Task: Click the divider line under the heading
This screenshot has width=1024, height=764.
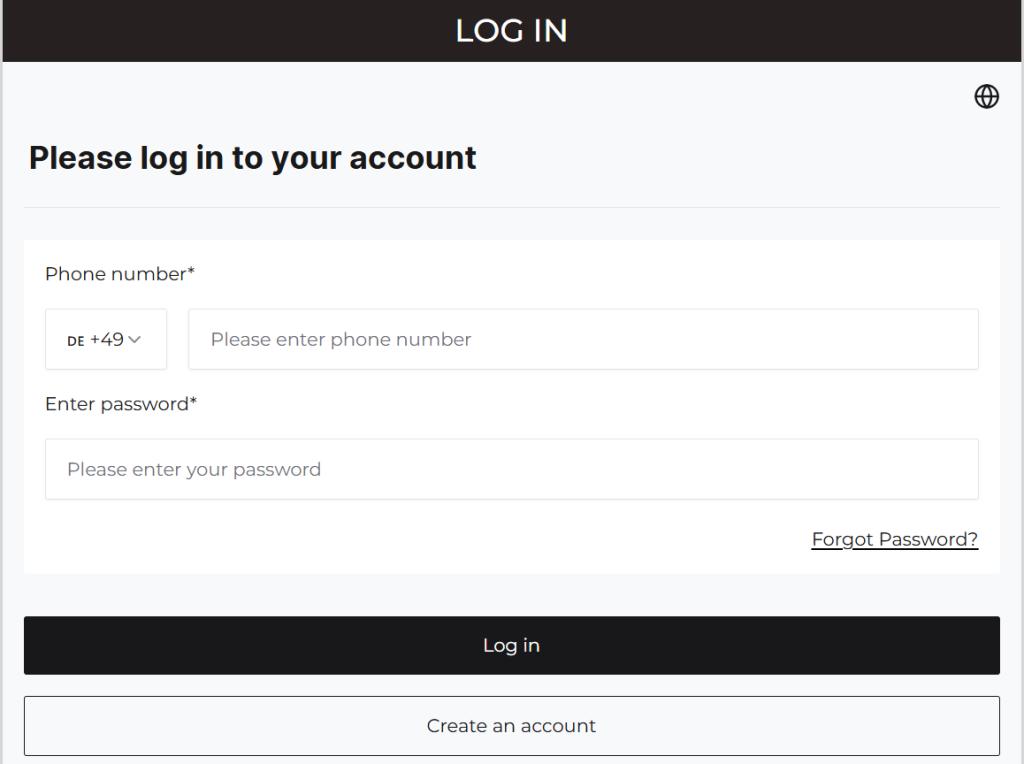Action: point(511,207)
